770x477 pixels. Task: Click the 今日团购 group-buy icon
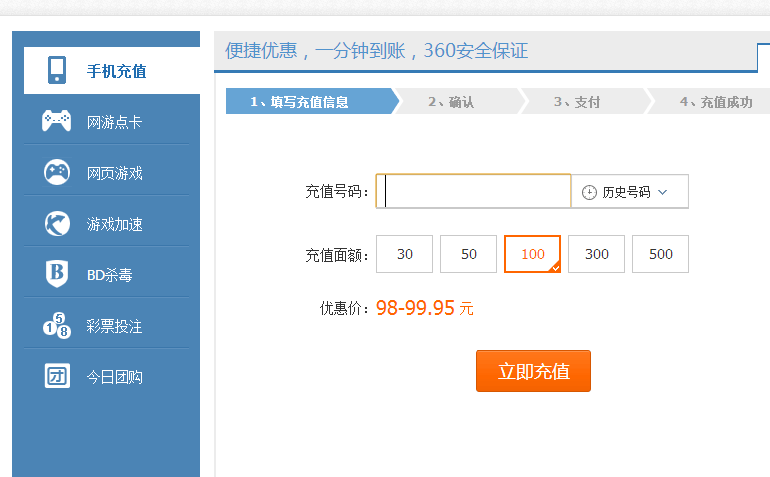[57, 376]
